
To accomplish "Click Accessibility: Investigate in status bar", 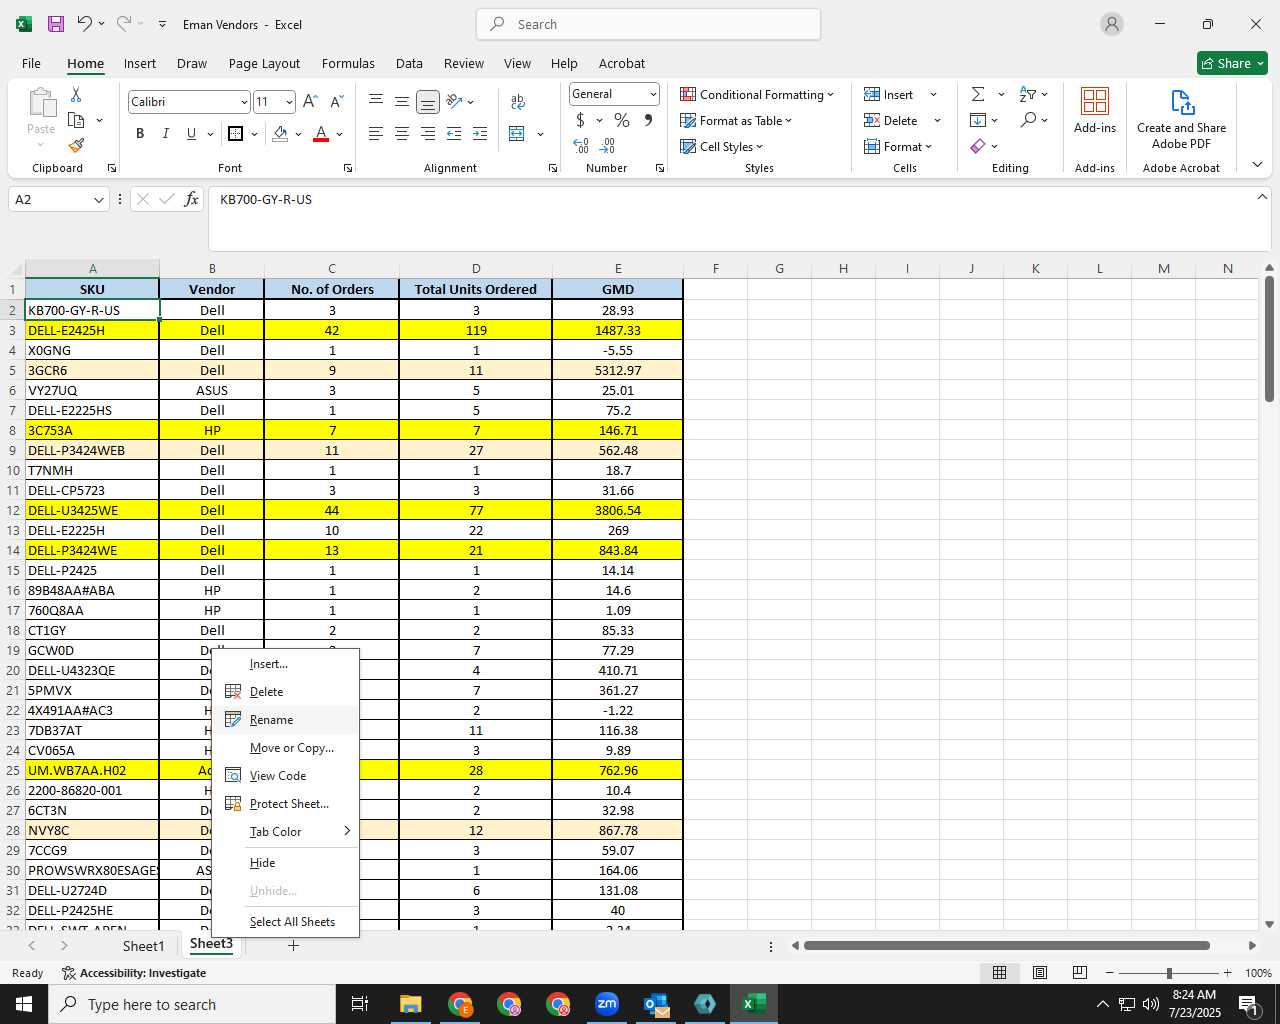I will pos(134,973).
